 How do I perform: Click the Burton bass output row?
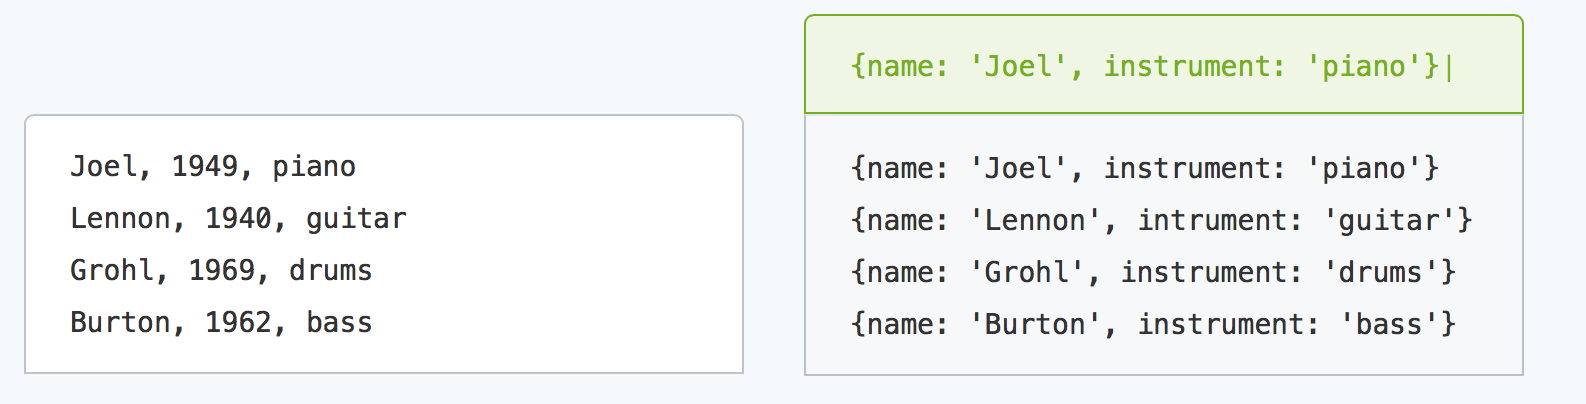(1153, 324)
